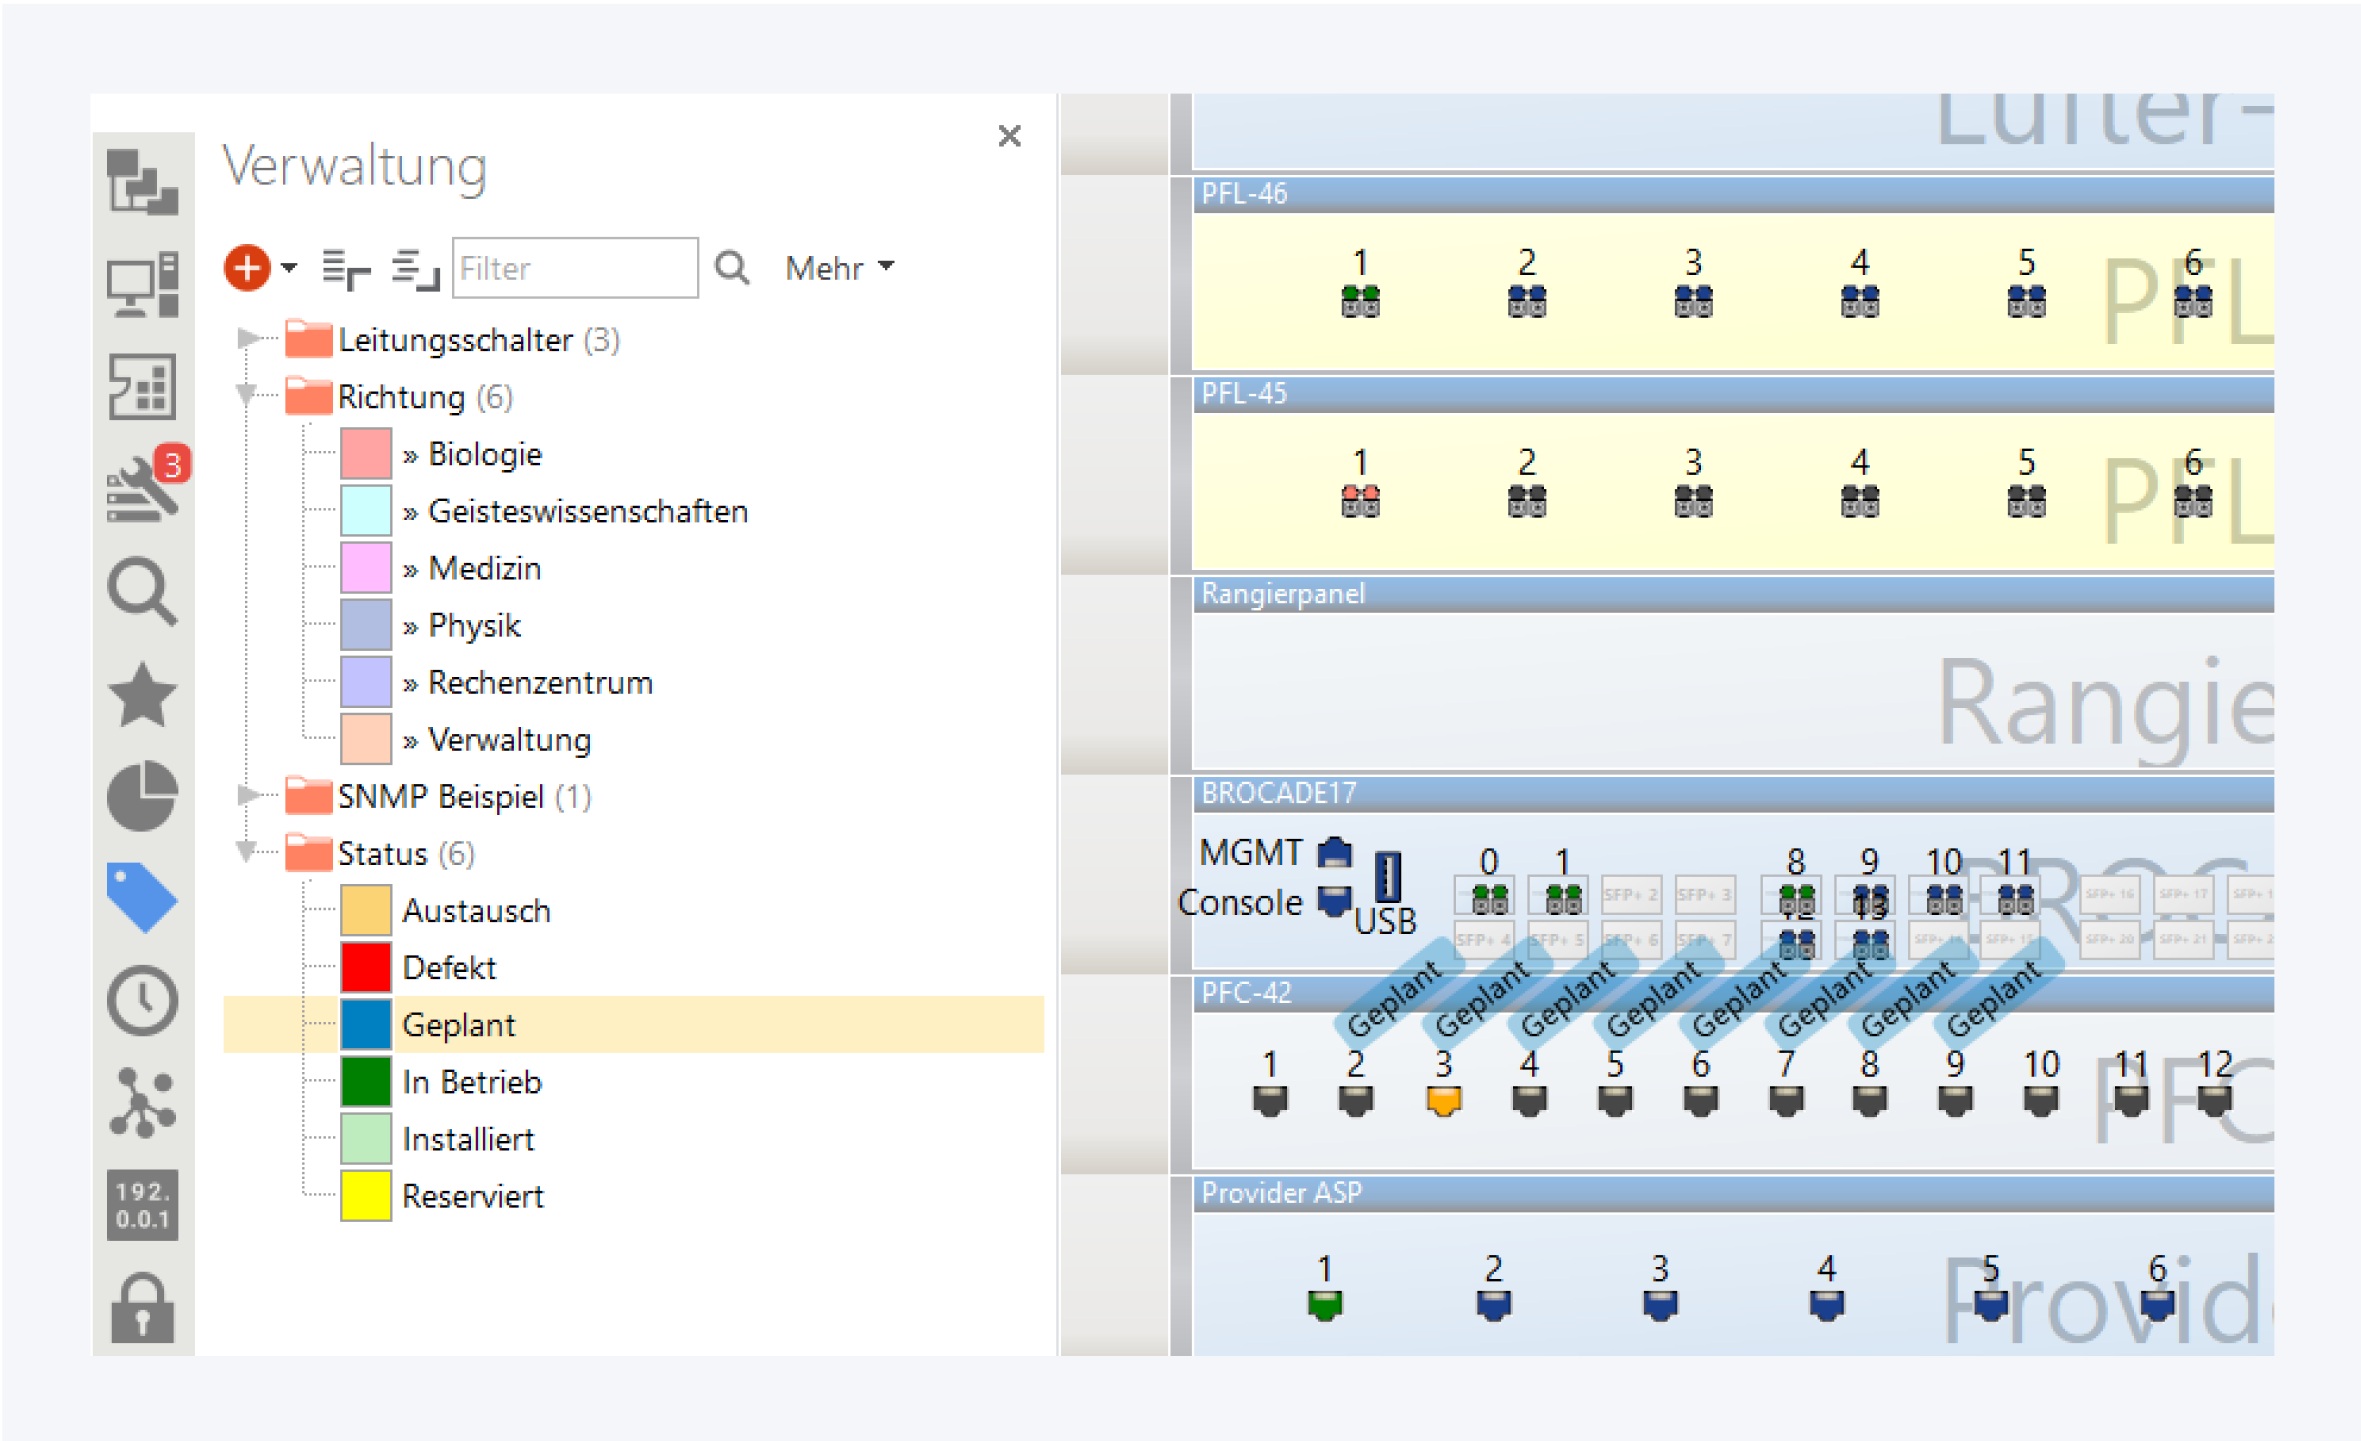Viewport: 2361px width, 1441px height.
Task: Open the clock history sidebar icon
Action: point(142,999)
